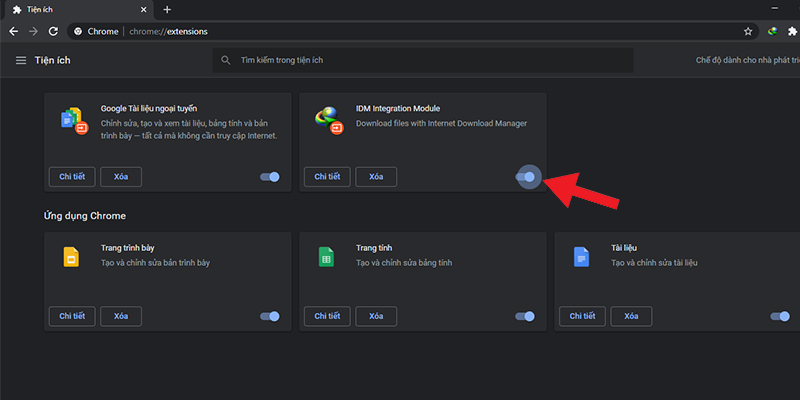Close the Tiện ích tab
The height and width of the screenshot is (400, 800).
[x=144, y=10]
